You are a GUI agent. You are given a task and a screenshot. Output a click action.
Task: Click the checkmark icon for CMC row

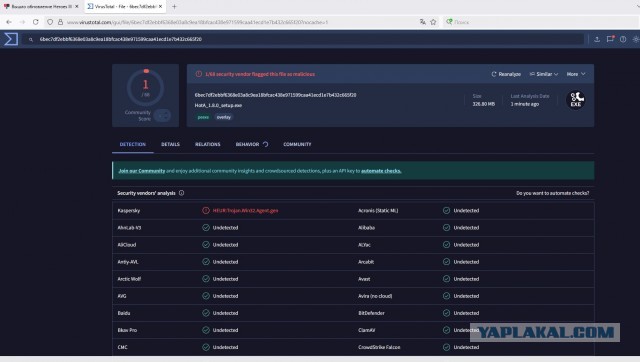[x=206, y=347]
